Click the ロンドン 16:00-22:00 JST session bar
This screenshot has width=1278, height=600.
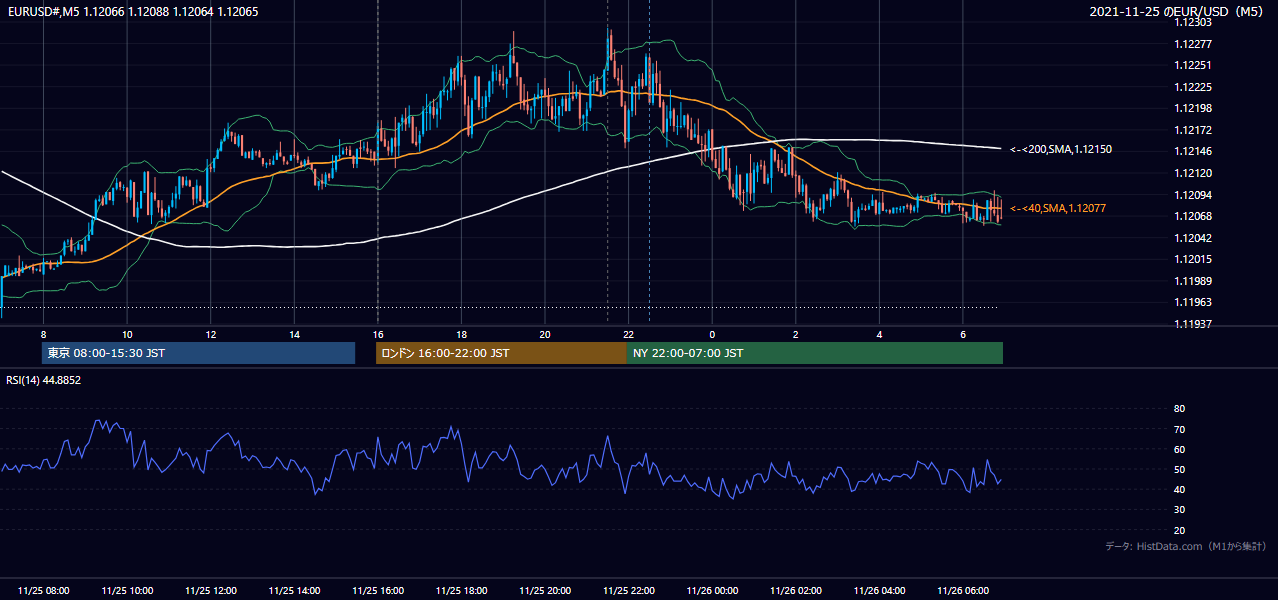[501, 353]
